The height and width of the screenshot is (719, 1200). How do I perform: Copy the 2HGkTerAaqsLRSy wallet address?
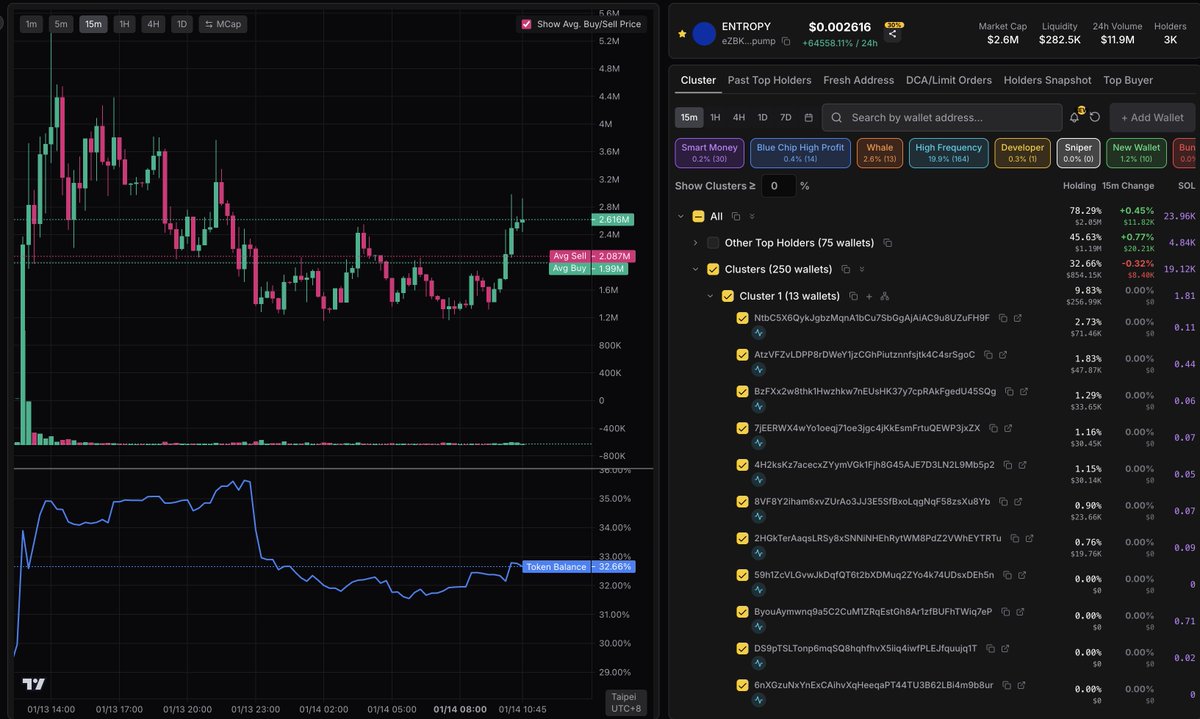tap(1014, 538)
